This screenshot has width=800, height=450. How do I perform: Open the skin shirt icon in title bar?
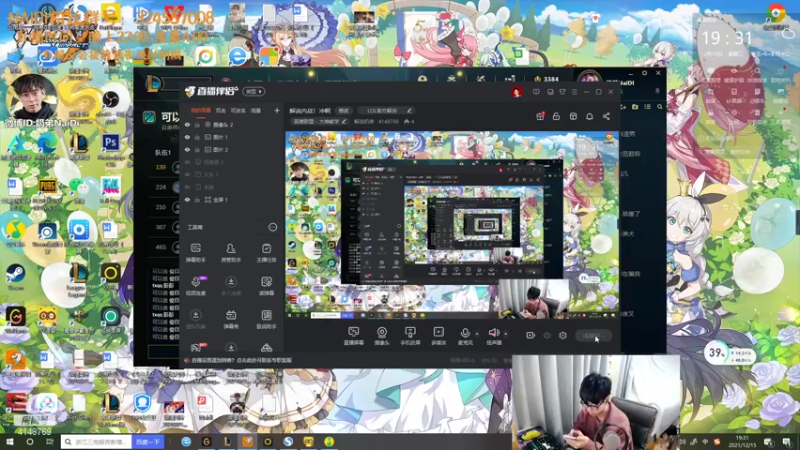[562, 92]
